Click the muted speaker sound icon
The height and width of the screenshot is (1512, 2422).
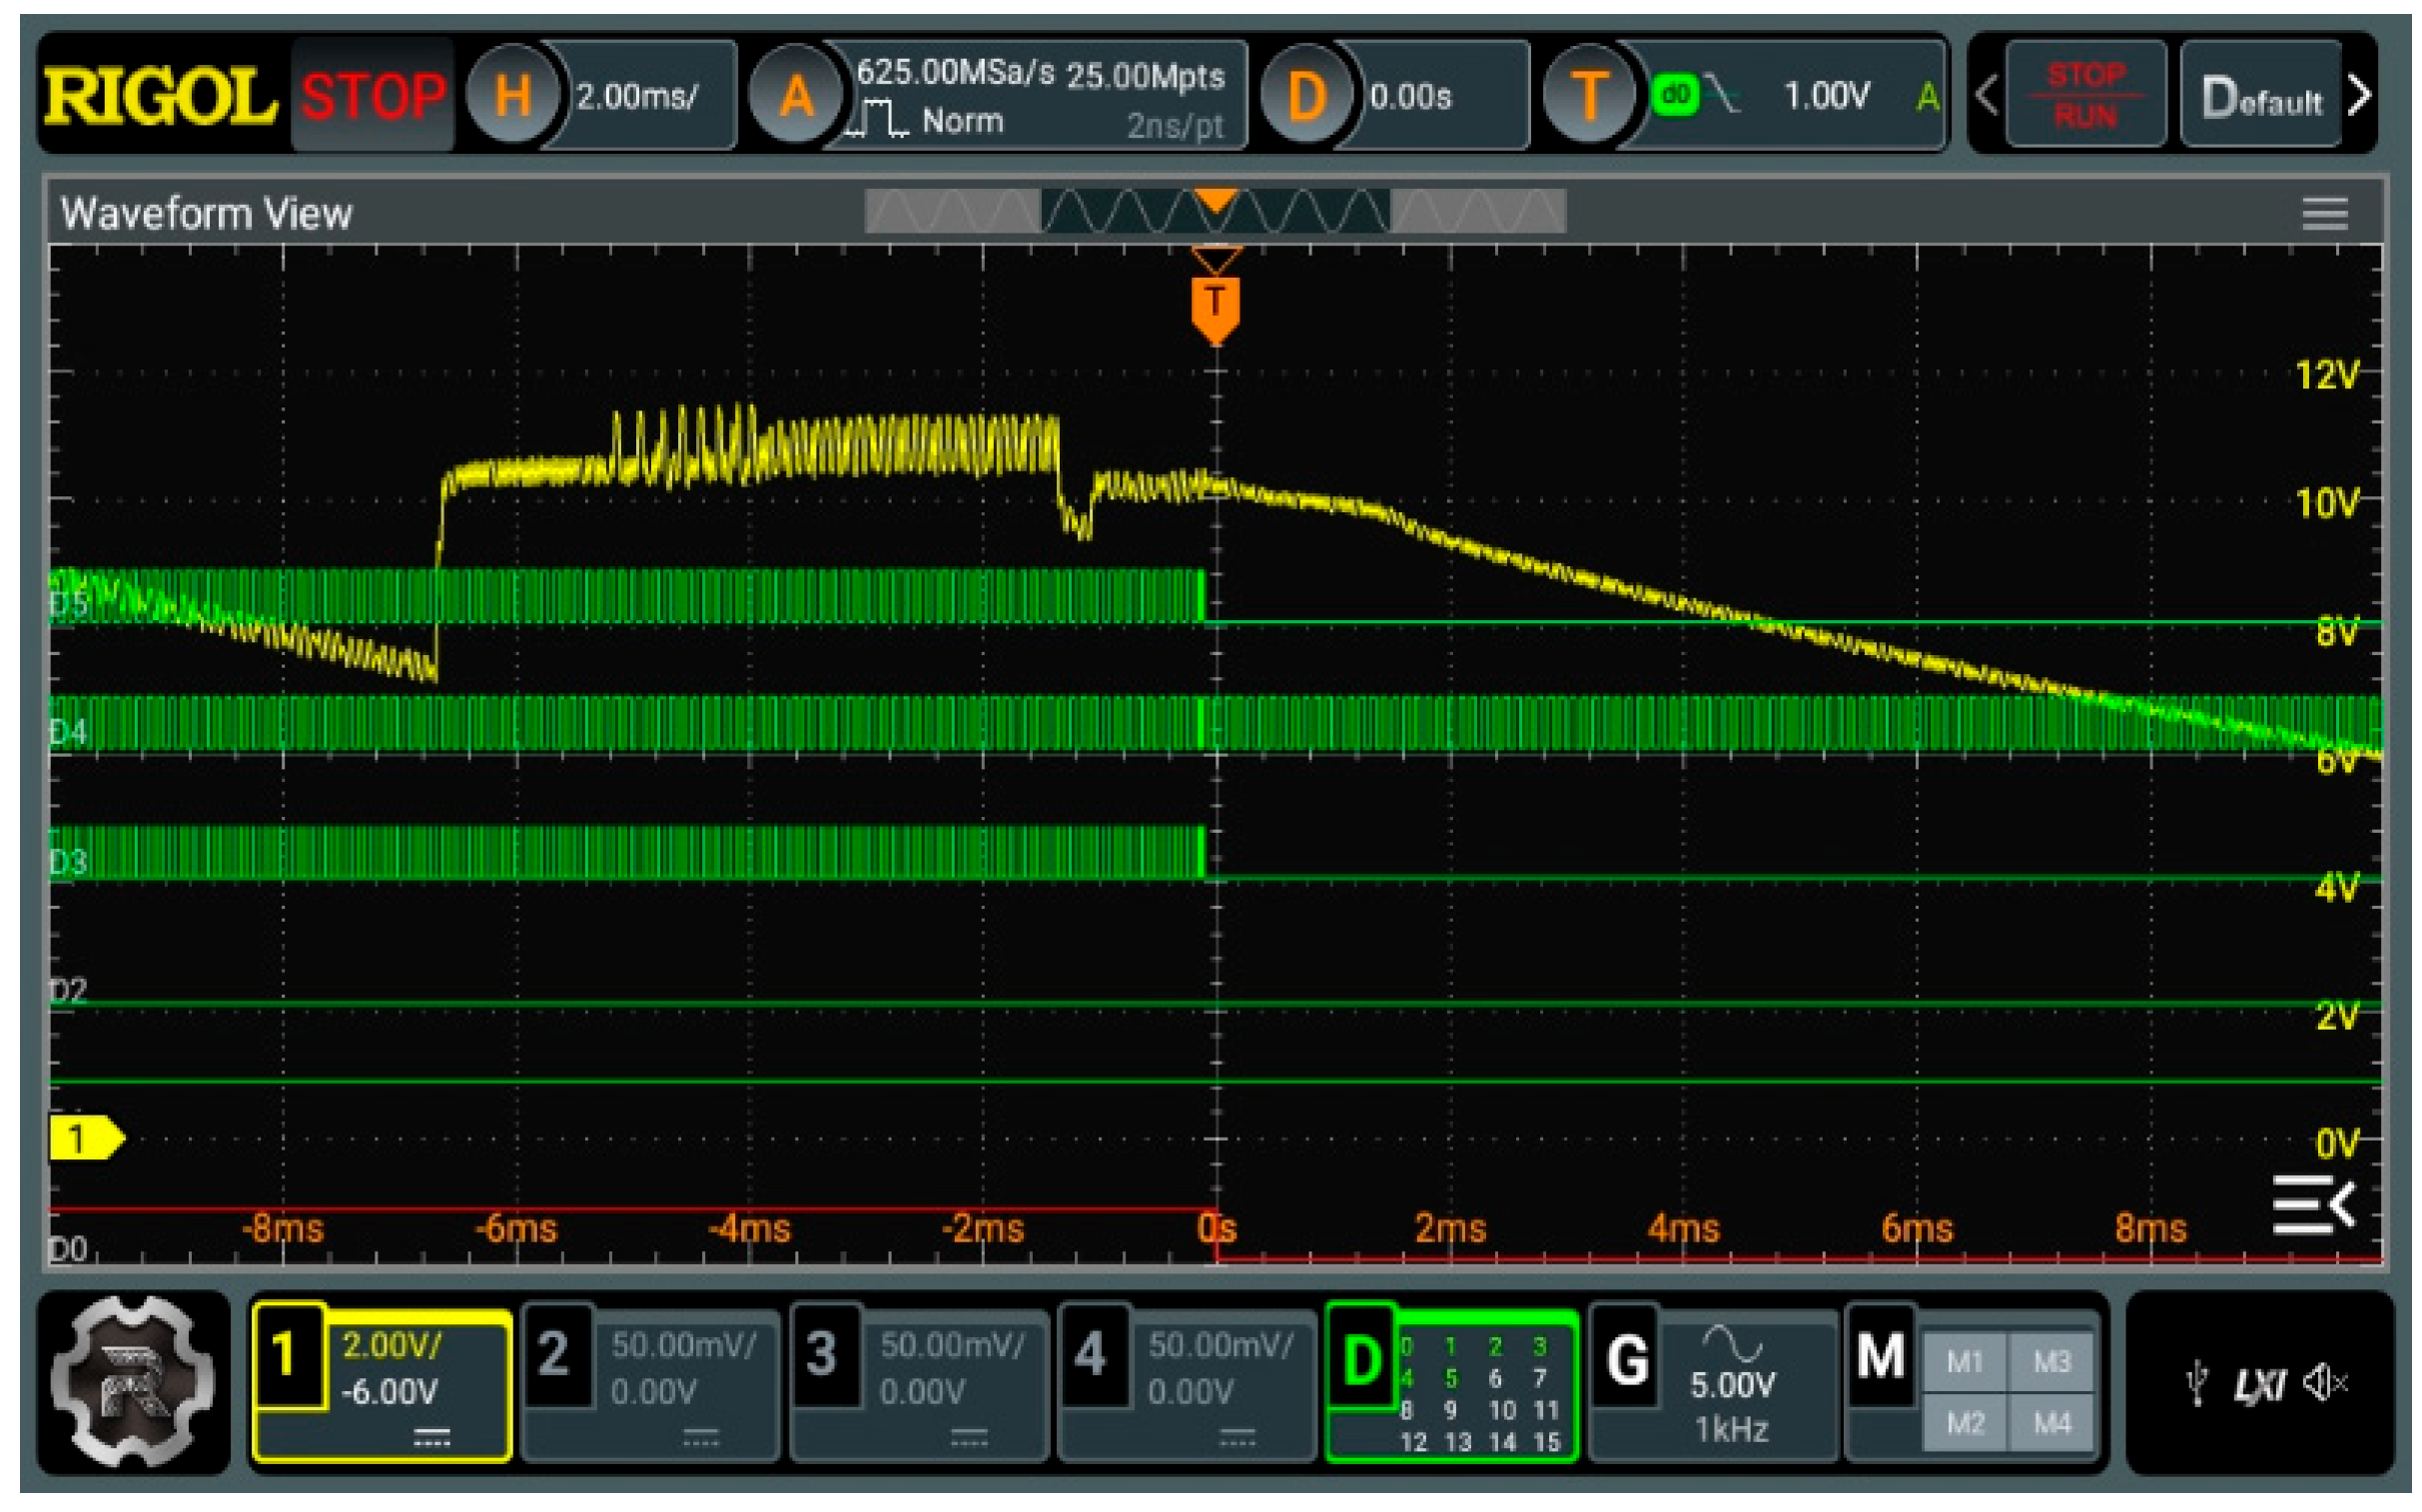coord(2324,1385)
